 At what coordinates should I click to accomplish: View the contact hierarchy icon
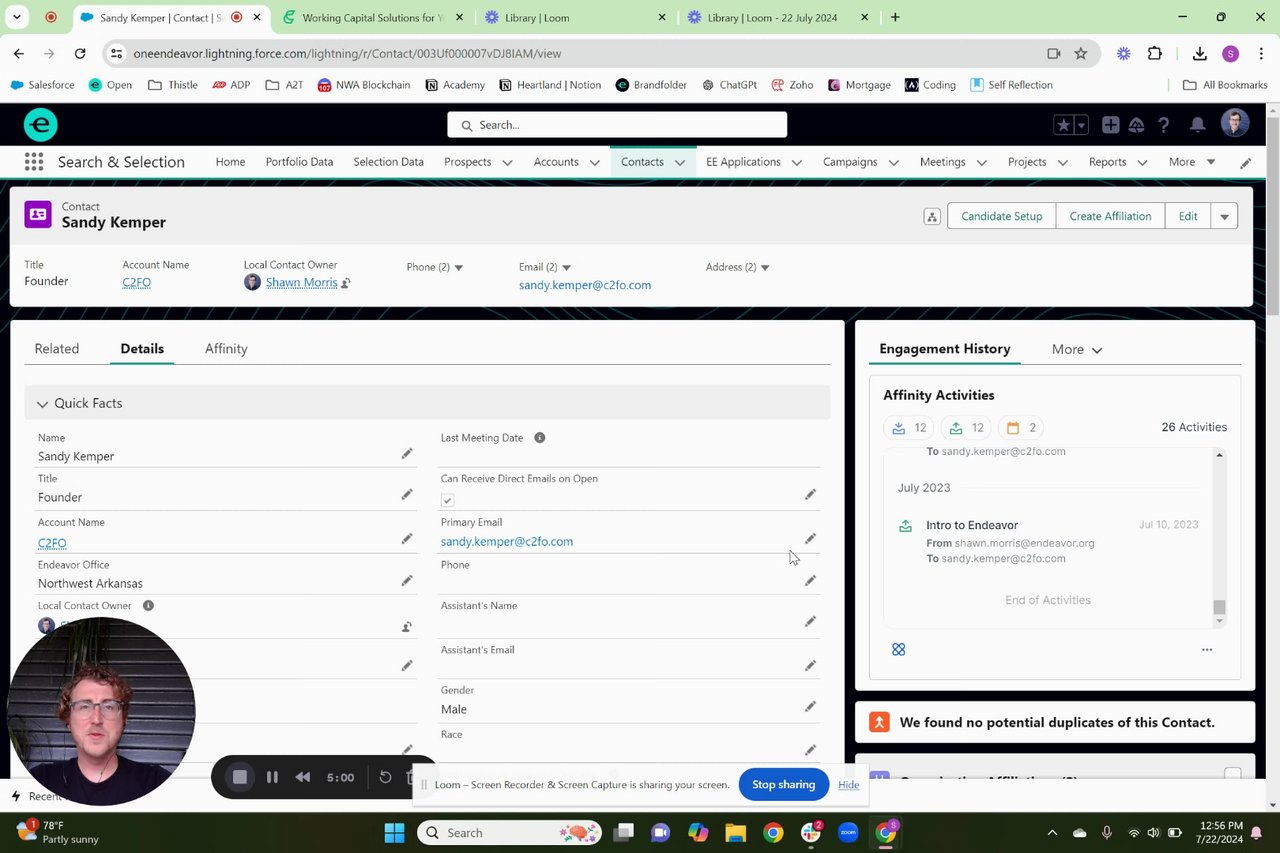tap(932, 217)
